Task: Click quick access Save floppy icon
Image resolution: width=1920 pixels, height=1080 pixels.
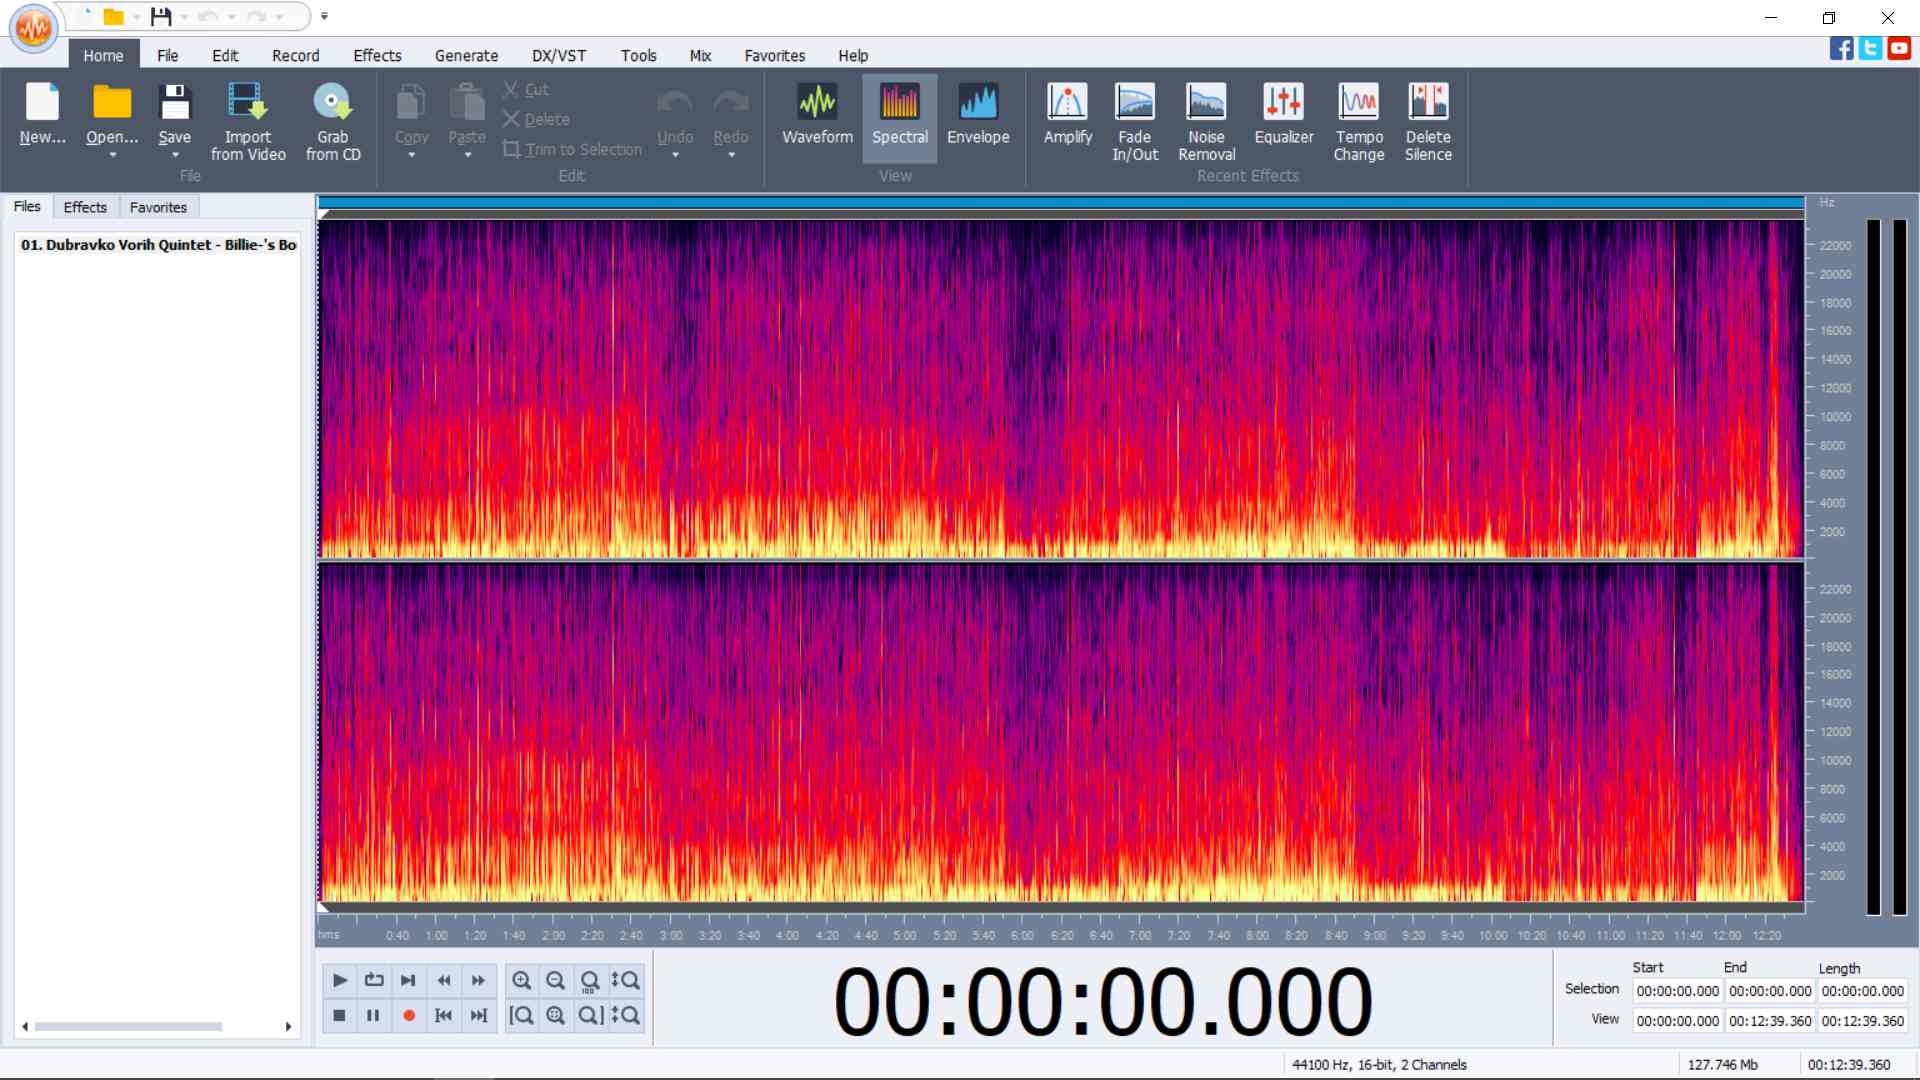Action: pyautogui.click(x=161, y=16)
